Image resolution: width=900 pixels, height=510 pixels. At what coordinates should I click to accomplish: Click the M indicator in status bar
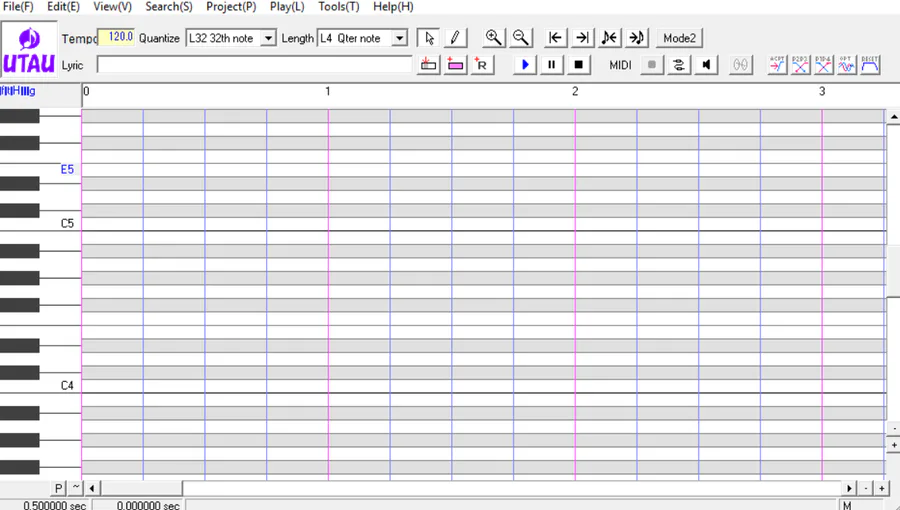847,505
